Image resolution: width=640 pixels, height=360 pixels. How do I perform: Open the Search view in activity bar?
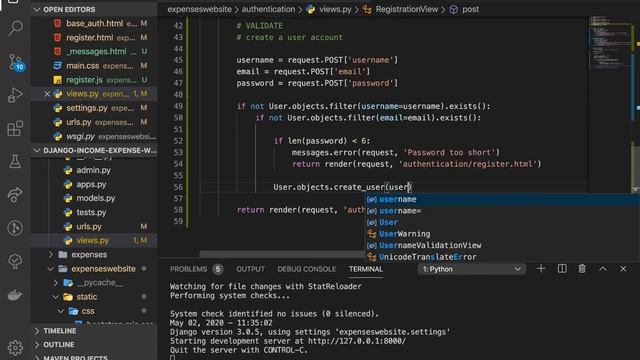pyautogui.click(x=16, y=28)
